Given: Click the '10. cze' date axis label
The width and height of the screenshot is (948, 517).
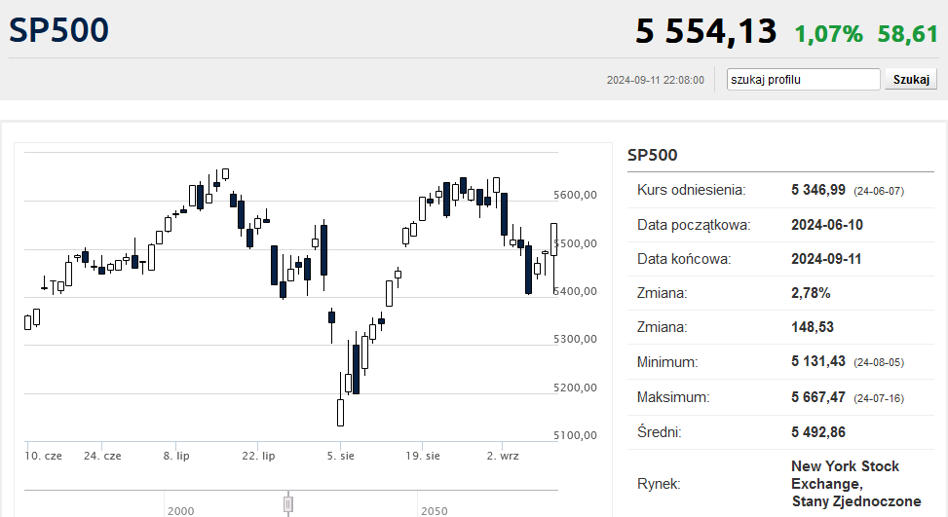Looking at the screenshot, I should click(x=43, y=456).
